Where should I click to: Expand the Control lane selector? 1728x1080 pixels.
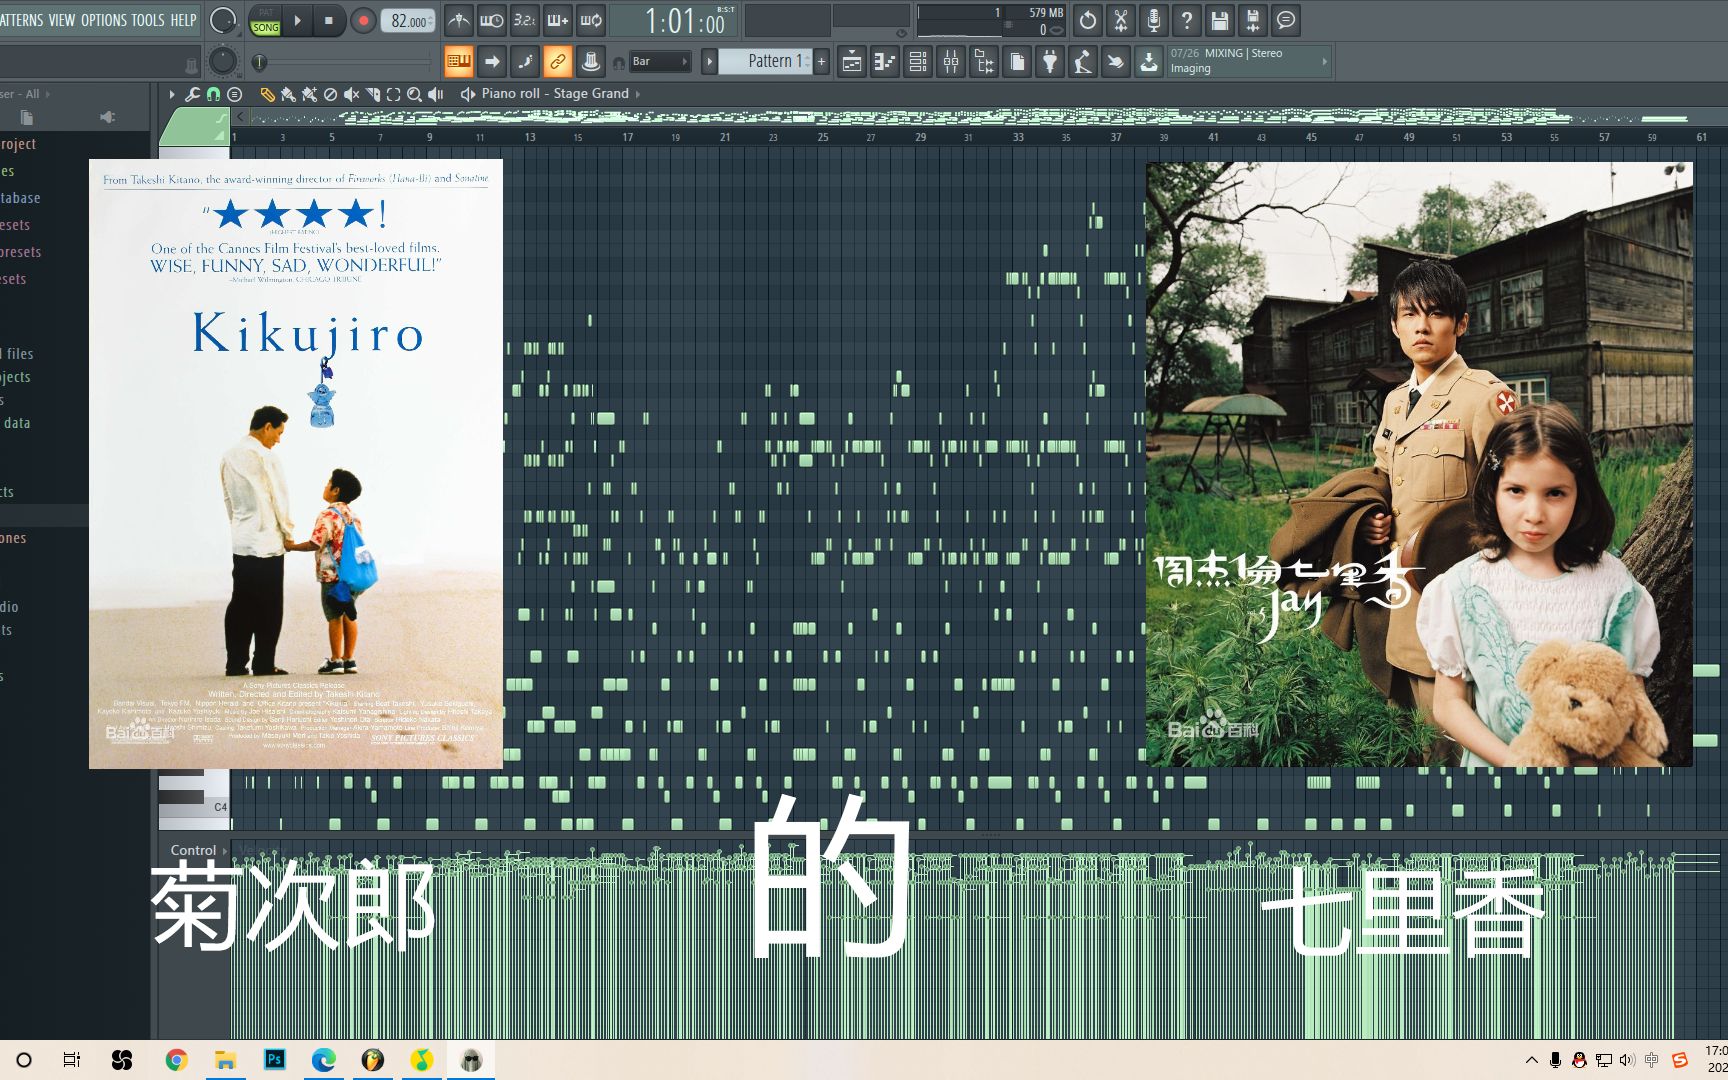[x=199, y=850]
